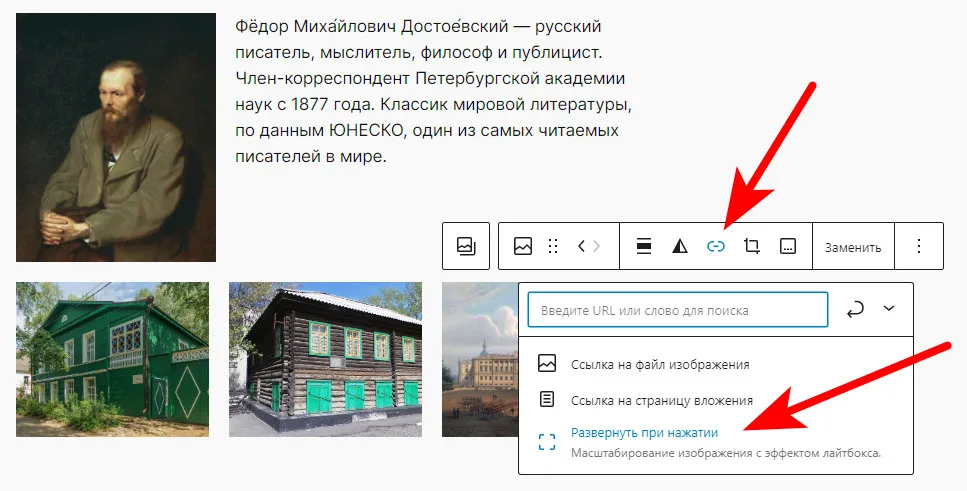Grab the drag handle dots icon
The height and width of the screenshot is (491, 967).
tap(553, 246)
